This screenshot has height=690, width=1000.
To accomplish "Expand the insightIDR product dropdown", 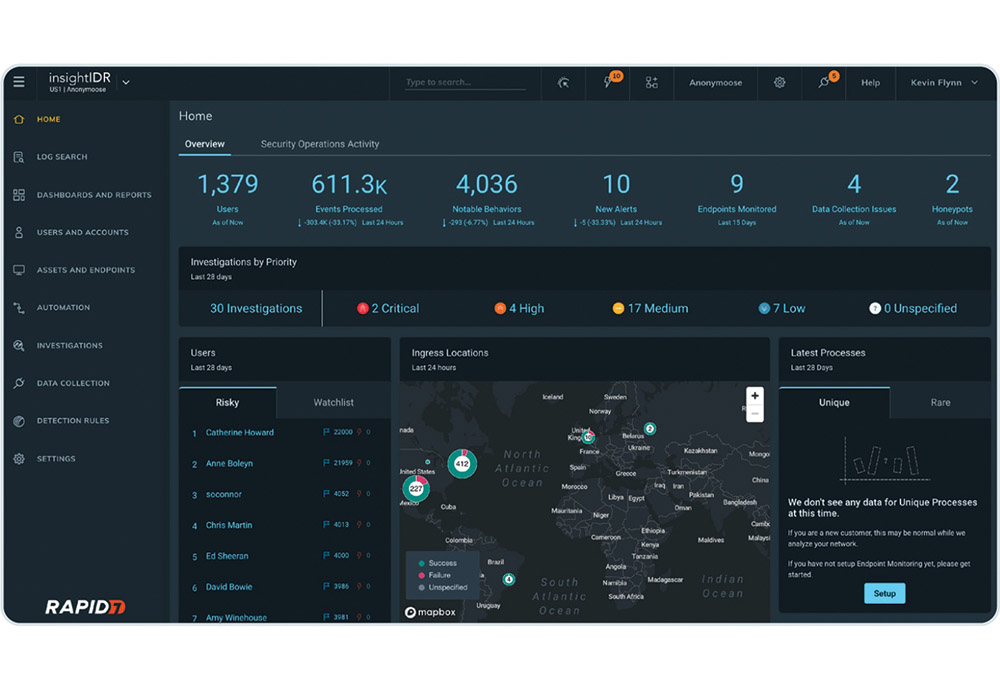I will click(x=126, y=82).
